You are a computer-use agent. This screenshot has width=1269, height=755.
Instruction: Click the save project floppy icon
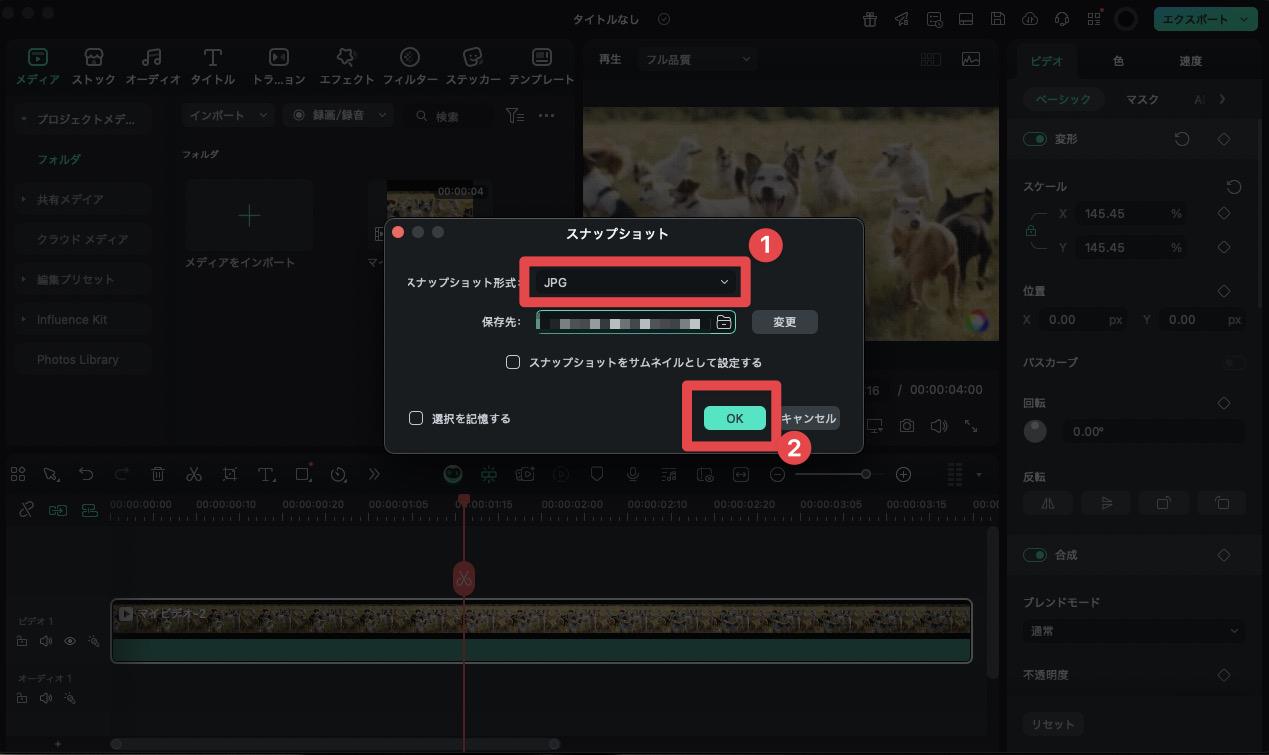(x=997, y=19)
